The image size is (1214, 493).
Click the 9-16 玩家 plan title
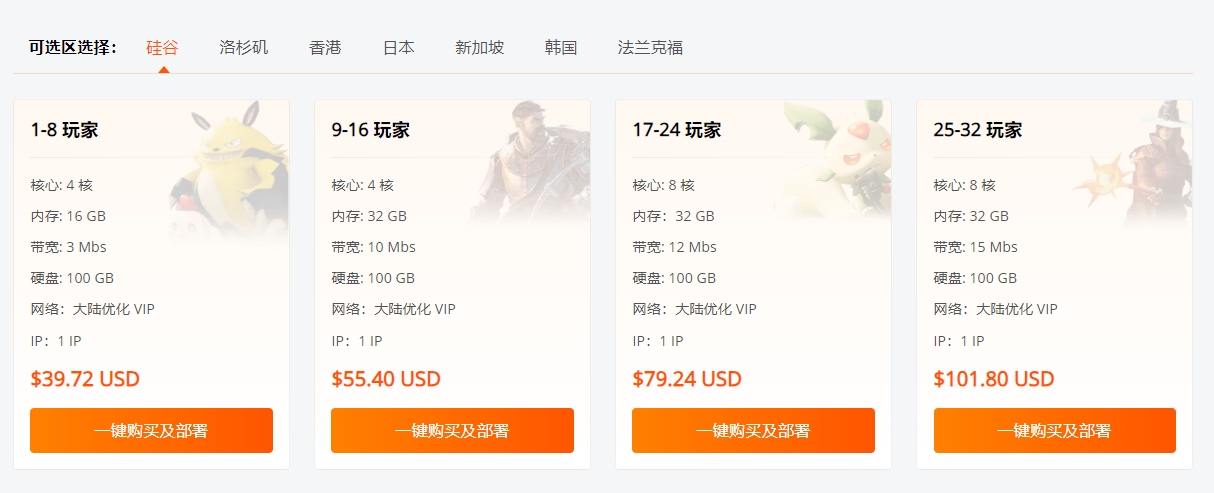point(370,130)
